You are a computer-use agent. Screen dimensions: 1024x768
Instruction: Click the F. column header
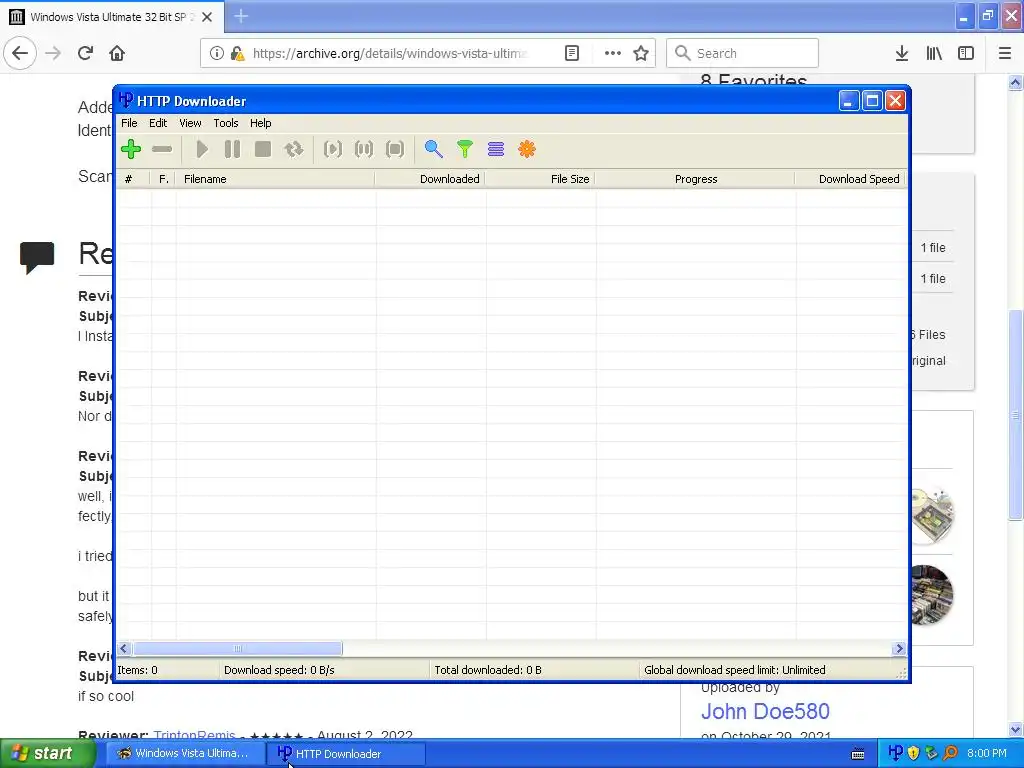click(x=163, y=179)
